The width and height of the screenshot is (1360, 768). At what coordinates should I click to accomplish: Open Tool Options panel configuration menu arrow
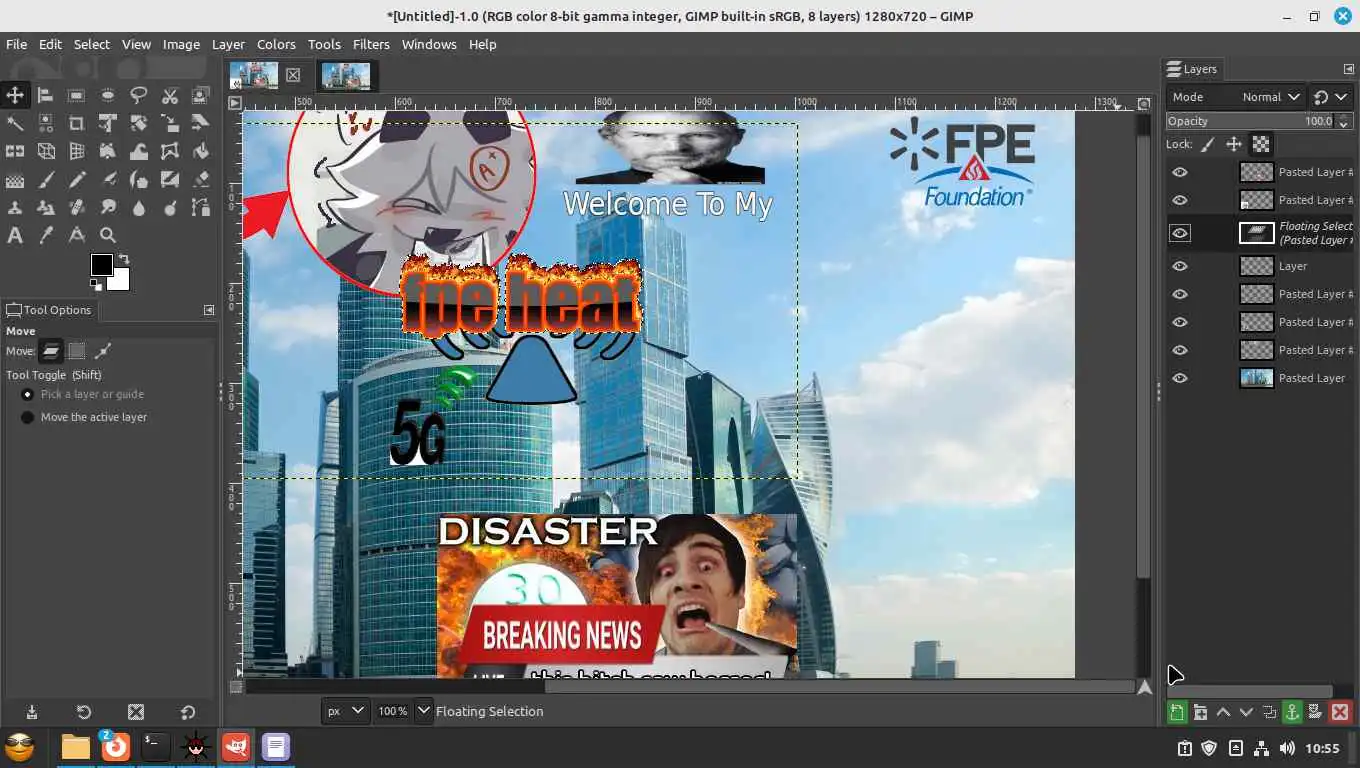tap(209, 310)
